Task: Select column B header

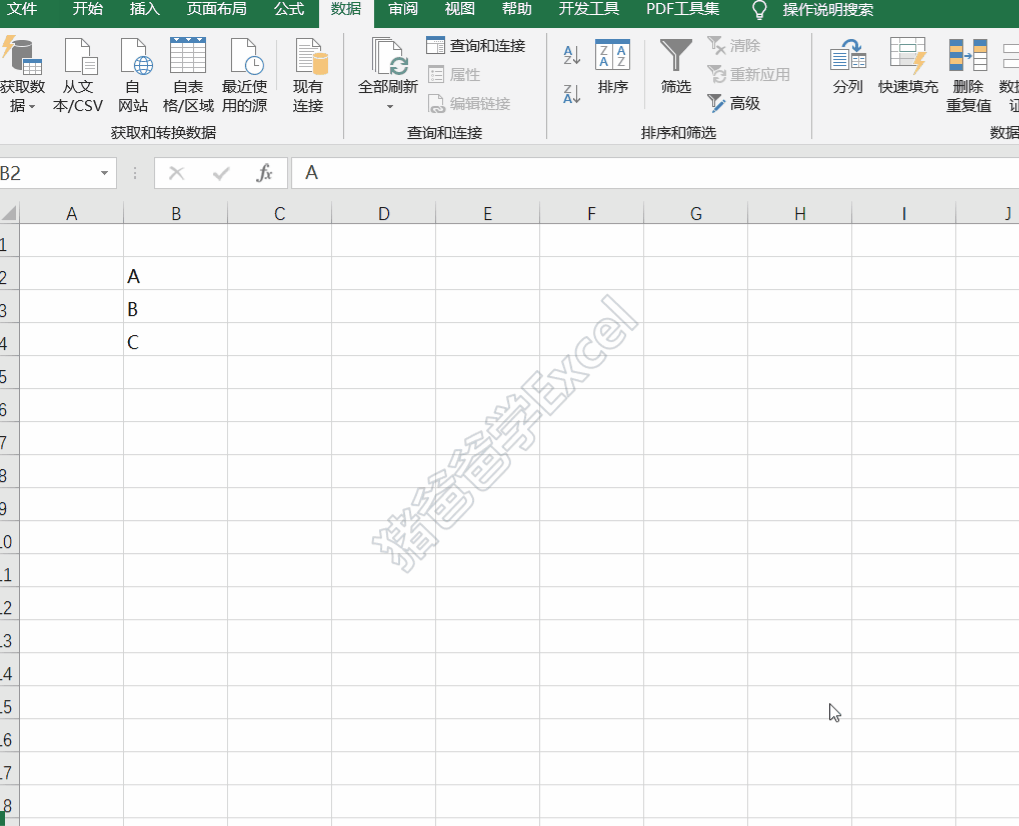Action: tap(175, 213)
